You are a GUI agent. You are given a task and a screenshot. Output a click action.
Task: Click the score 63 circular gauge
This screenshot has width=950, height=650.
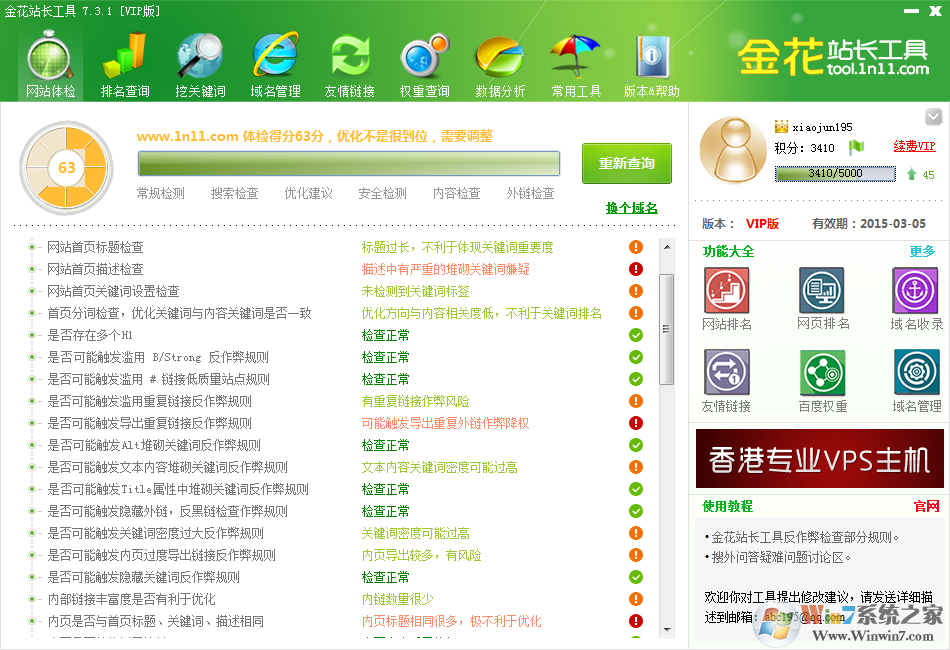click(x=67, y=168)
